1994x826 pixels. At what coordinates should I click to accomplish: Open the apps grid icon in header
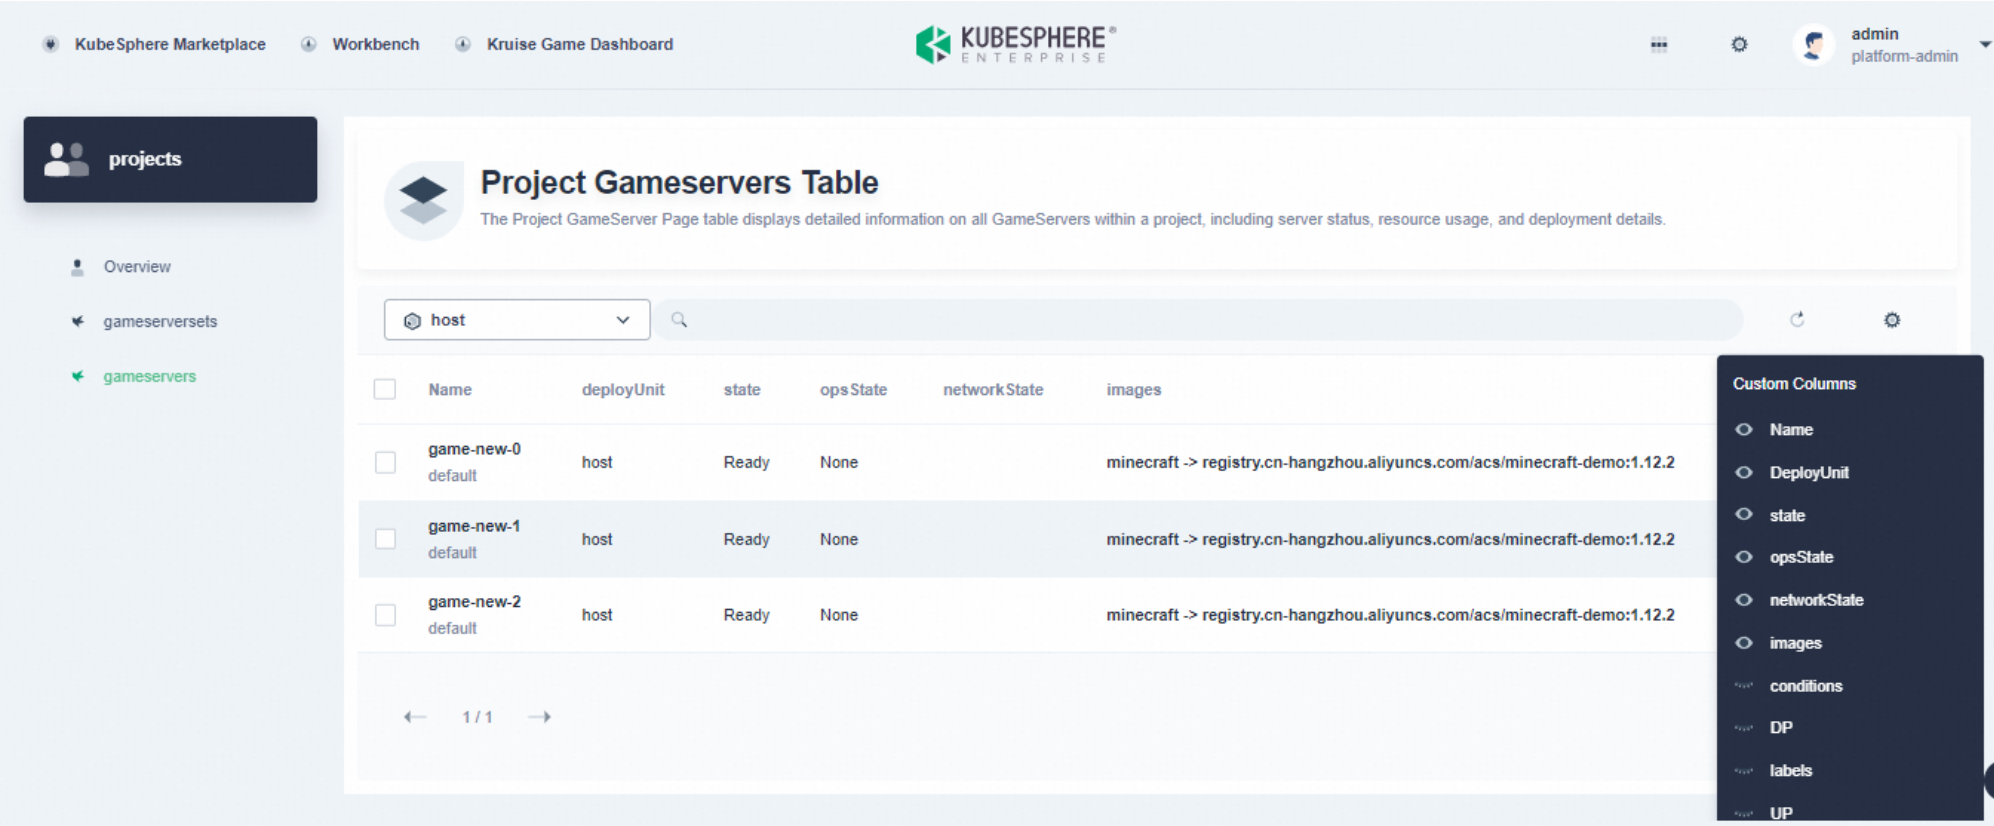1659,44
